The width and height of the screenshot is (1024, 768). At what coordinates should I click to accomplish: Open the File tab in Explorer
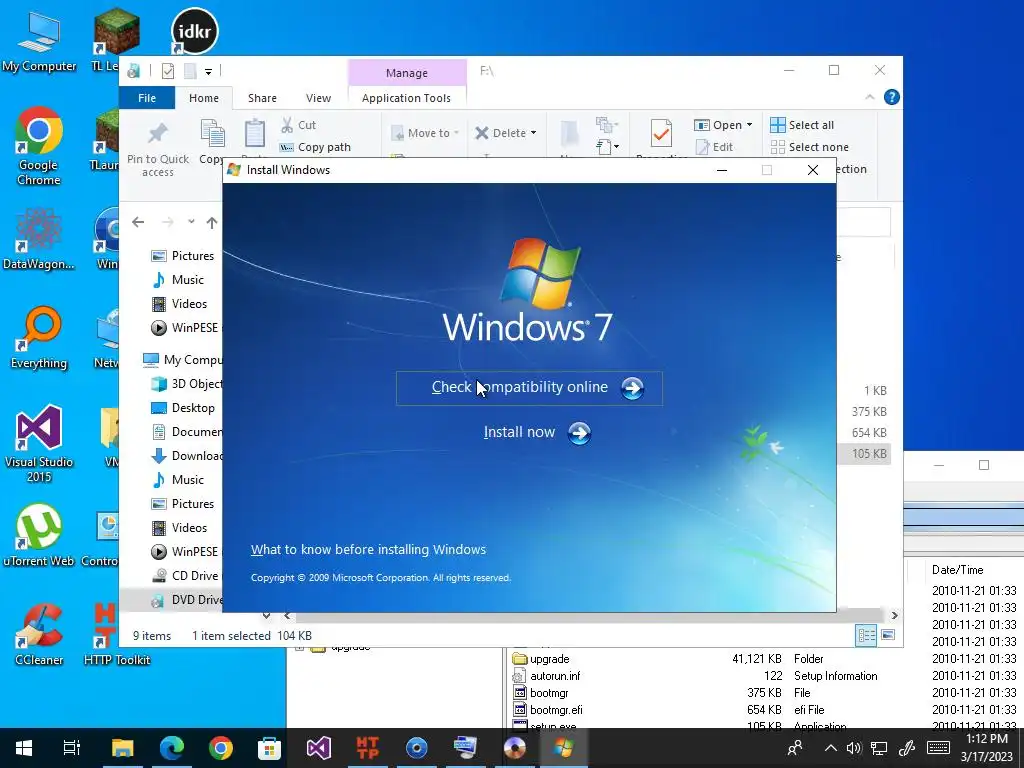tap(147, 98)
